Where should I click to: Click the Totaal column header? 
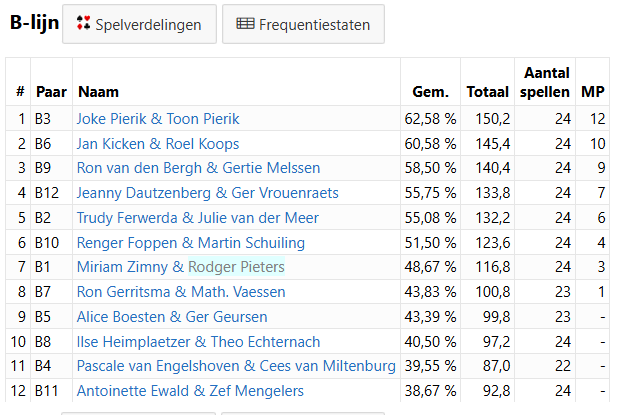[488, 92]
